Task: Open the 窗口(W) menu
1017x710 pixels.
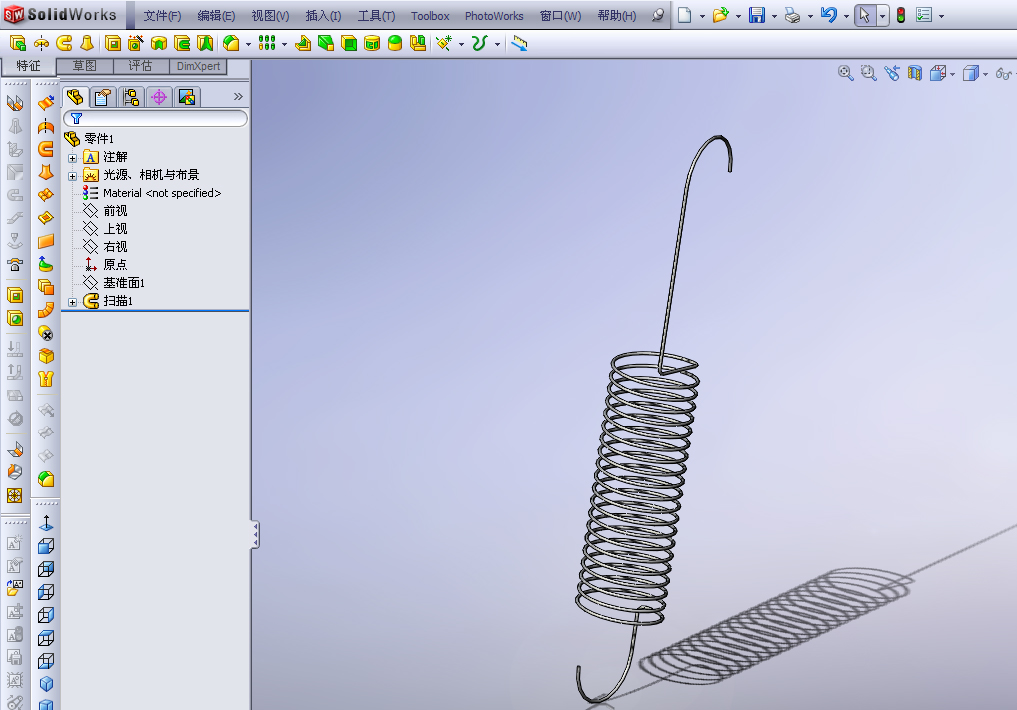Action: point(560,16)
